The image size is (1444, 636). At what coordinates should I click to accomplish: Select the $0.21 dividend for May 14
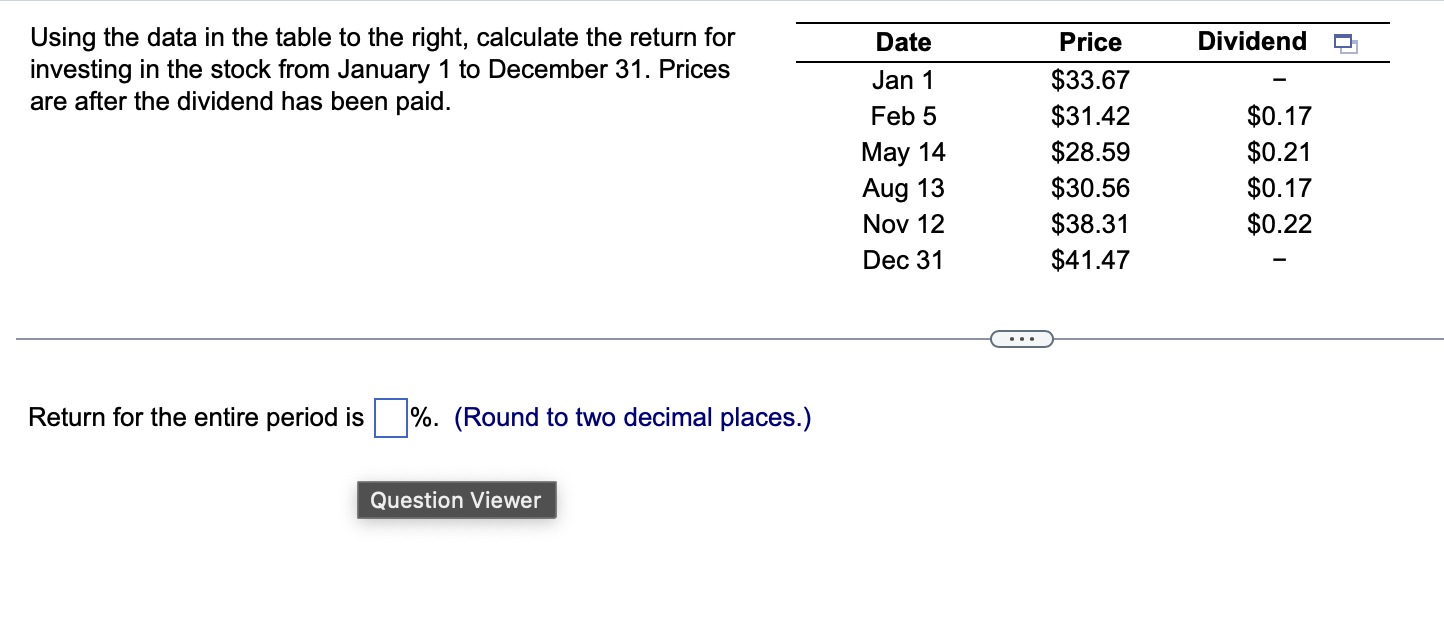coord(1279,152)
